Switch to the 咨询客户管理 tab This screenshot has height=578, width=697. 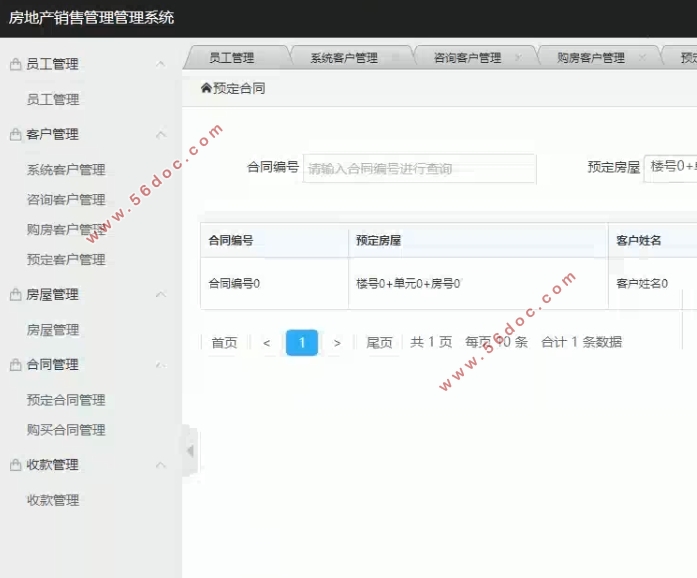point(467,57)
